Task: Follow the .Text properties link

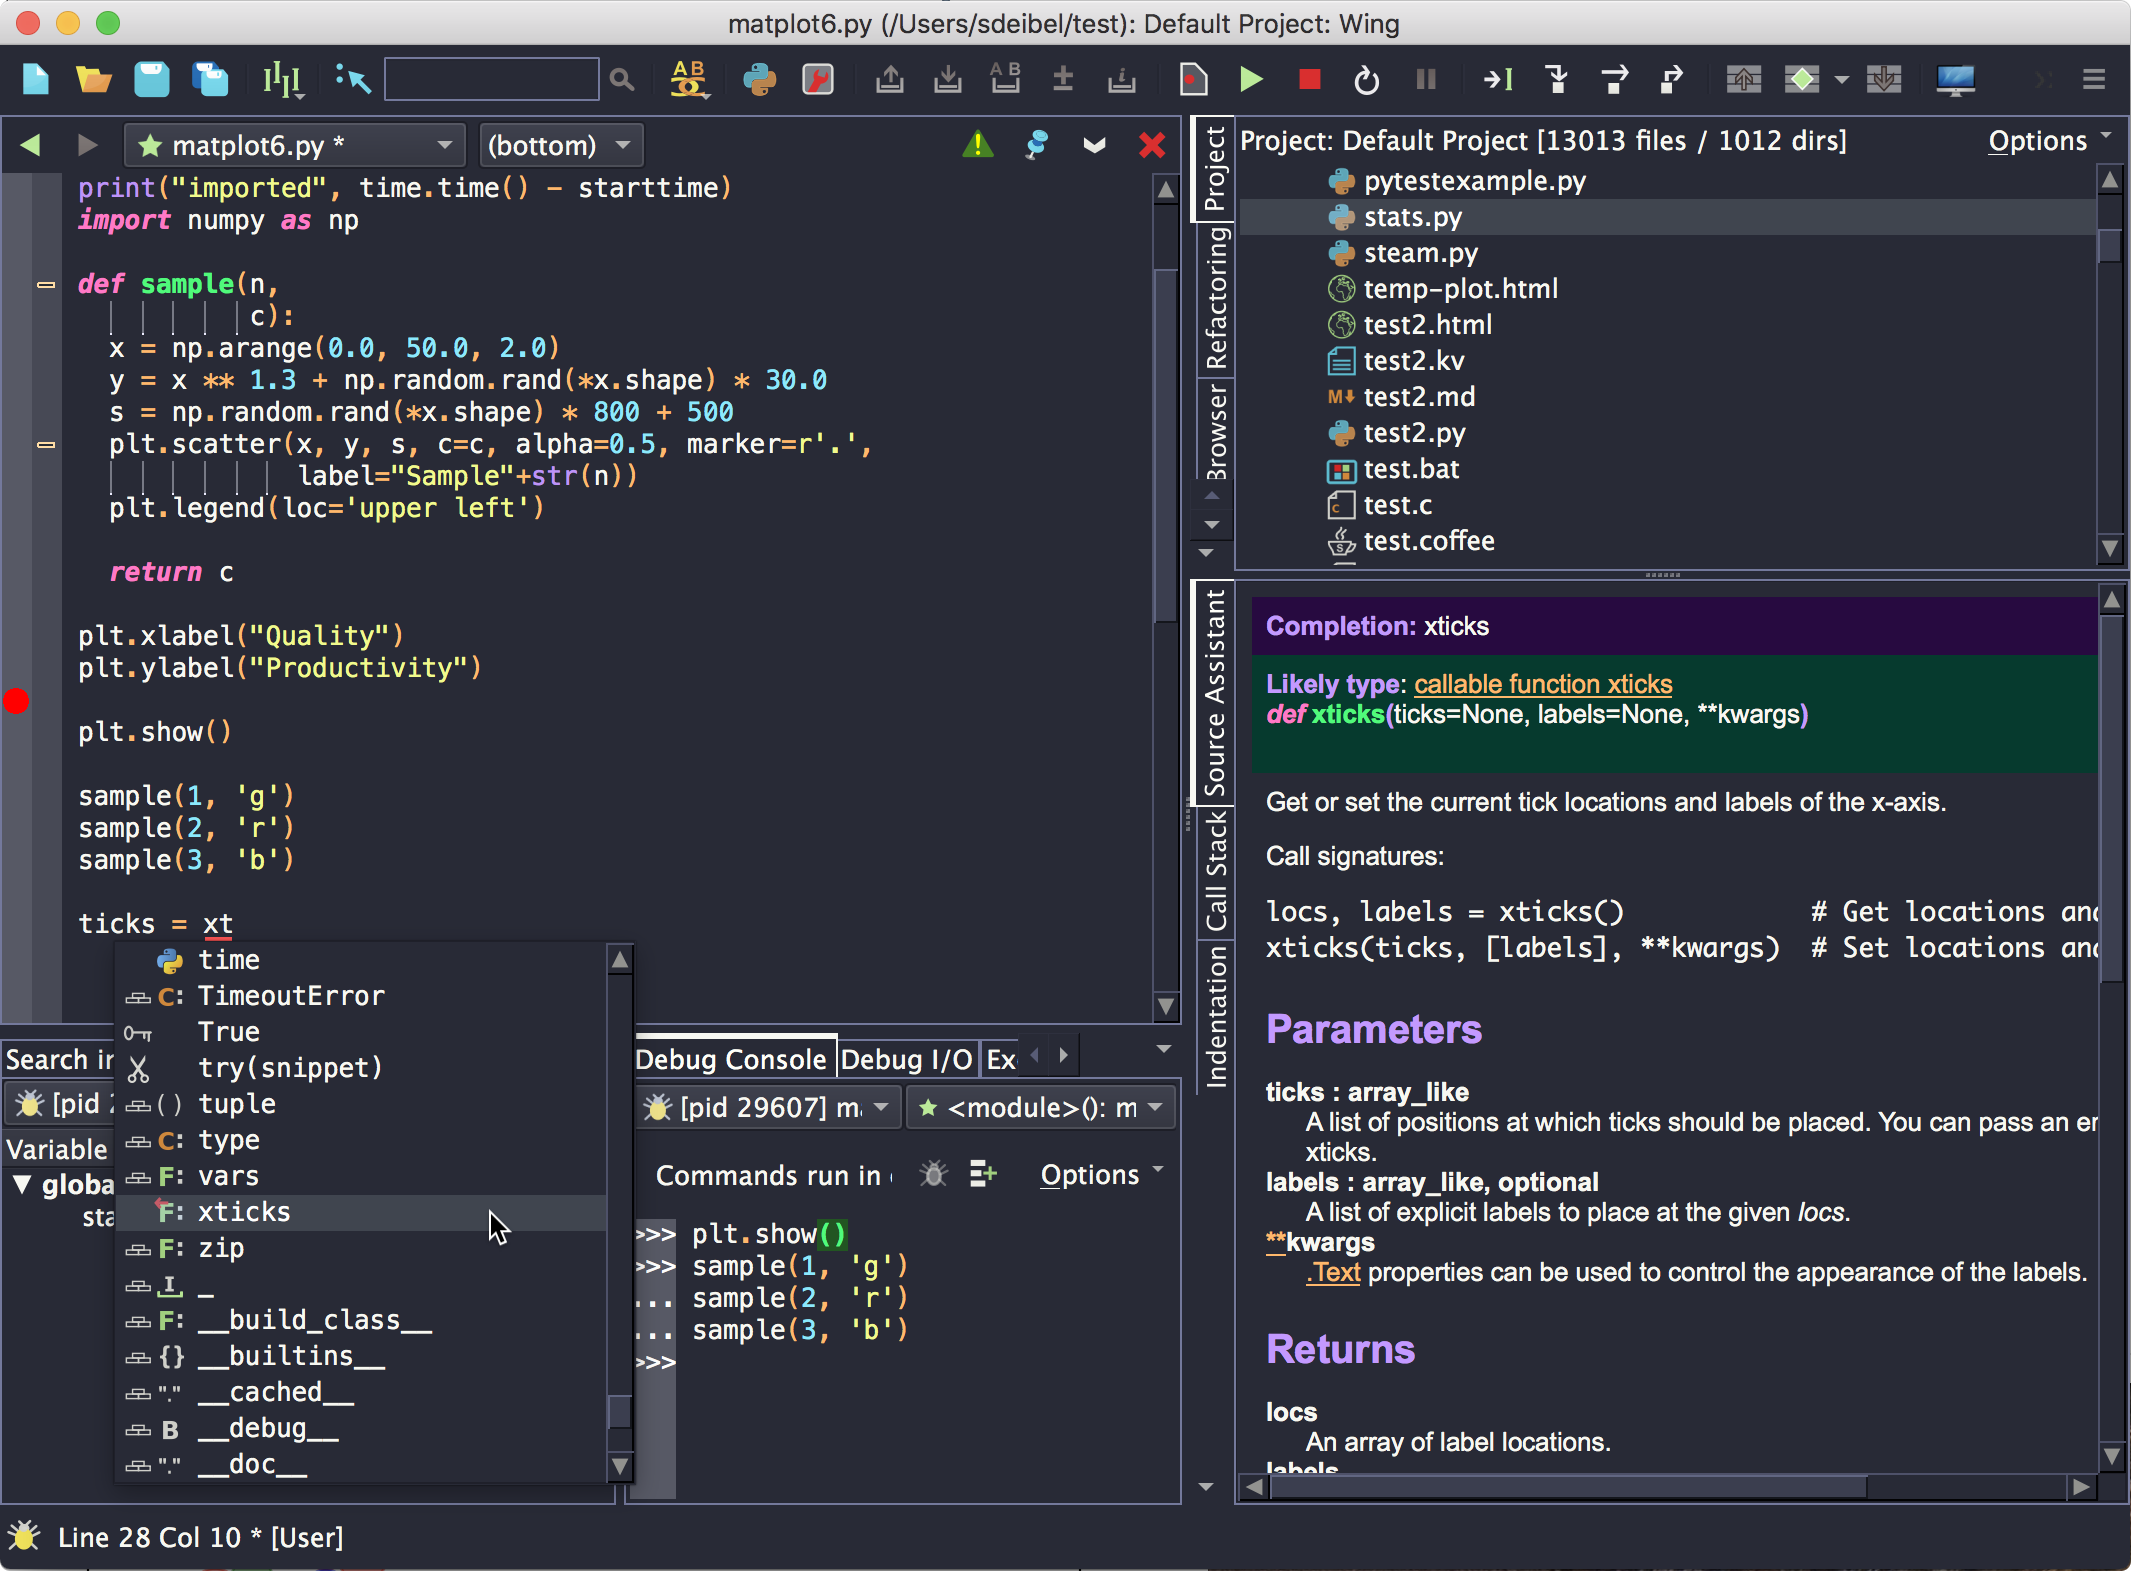Action: [1333, 1272]
